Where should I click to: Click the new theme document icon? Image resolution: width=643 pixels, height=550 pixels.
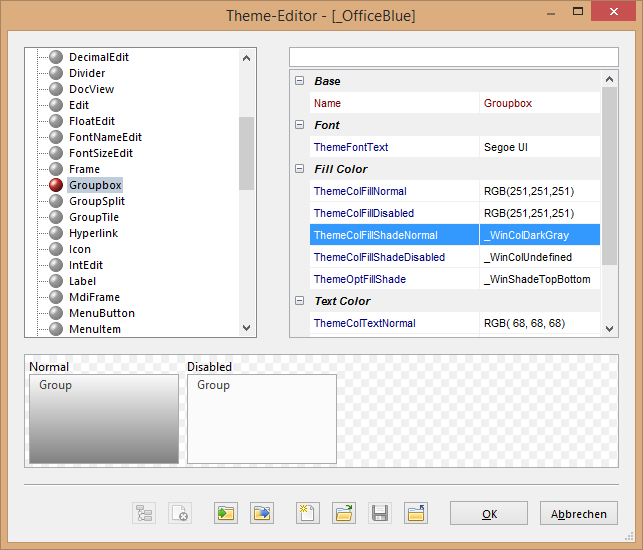point(308,513)
